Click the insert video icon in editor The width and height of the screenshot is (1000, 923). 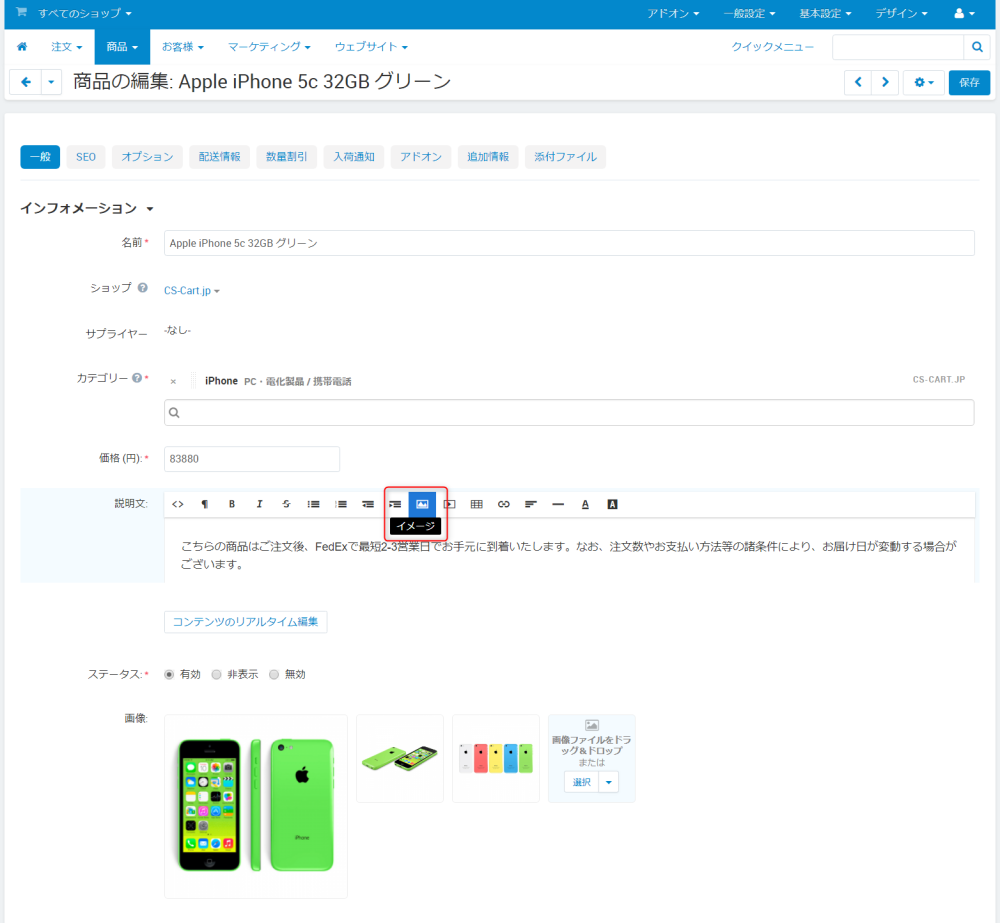coord(450,504)
